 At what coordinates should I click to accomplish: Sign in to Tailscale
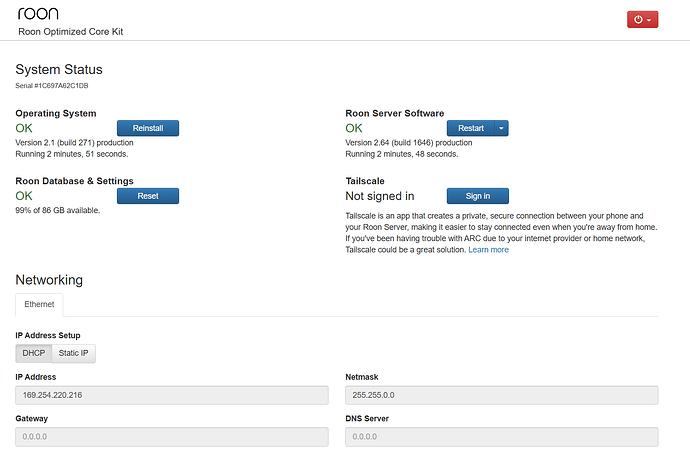477,196
